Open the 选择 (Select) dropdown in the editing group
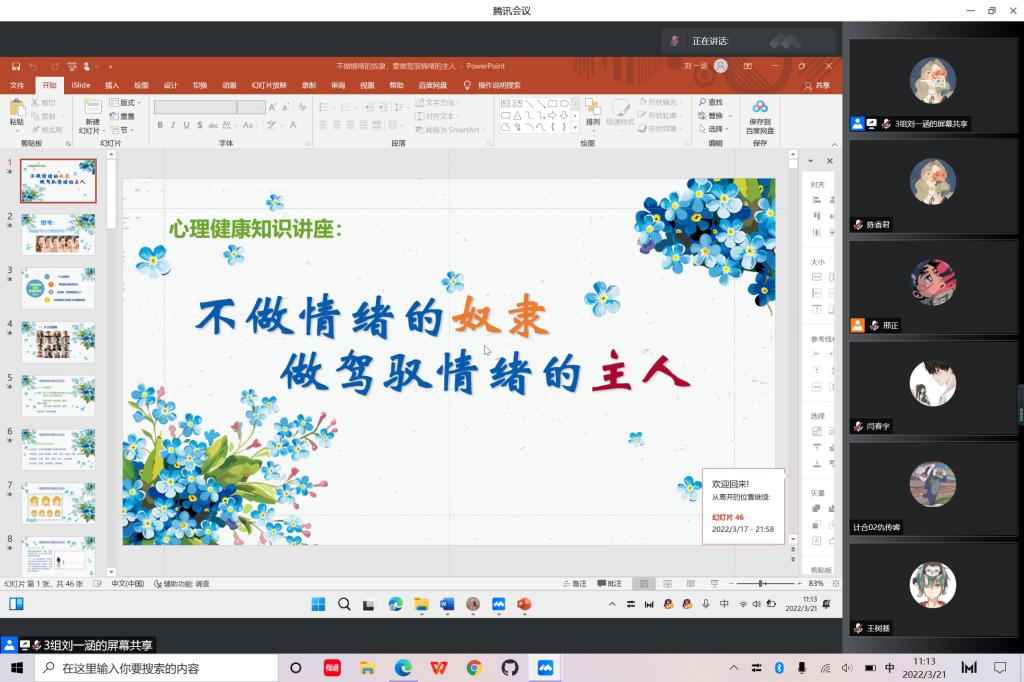1024x682 pixels. (714, 129)
